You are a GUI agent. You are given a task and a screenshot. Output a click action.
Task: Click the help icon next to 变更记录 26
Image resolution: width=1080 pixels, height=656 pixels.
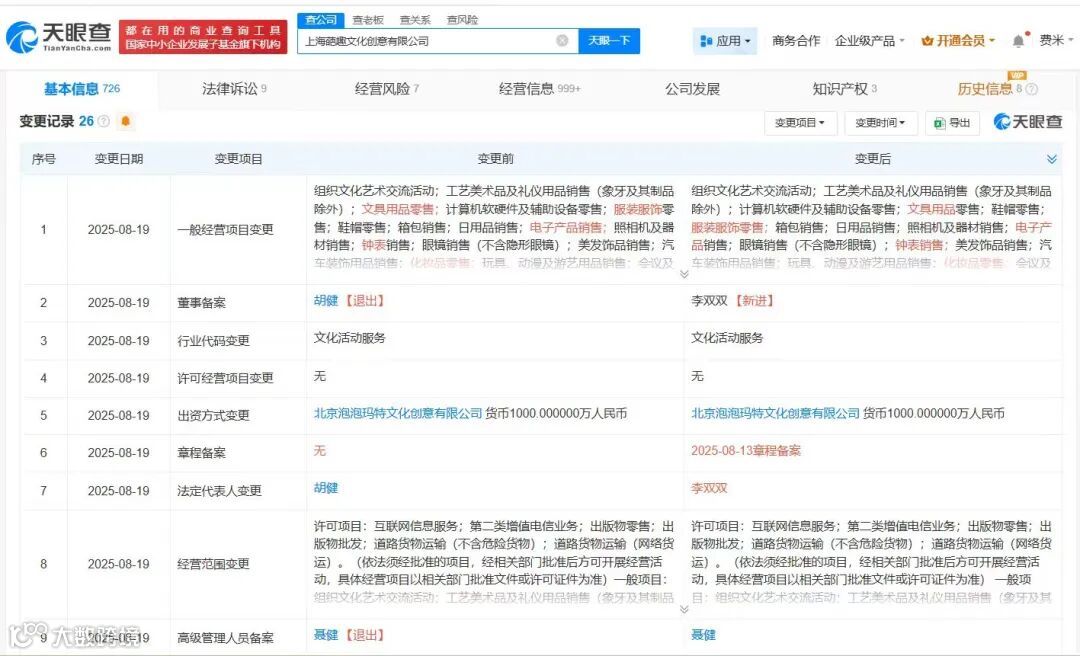[103, 121]
